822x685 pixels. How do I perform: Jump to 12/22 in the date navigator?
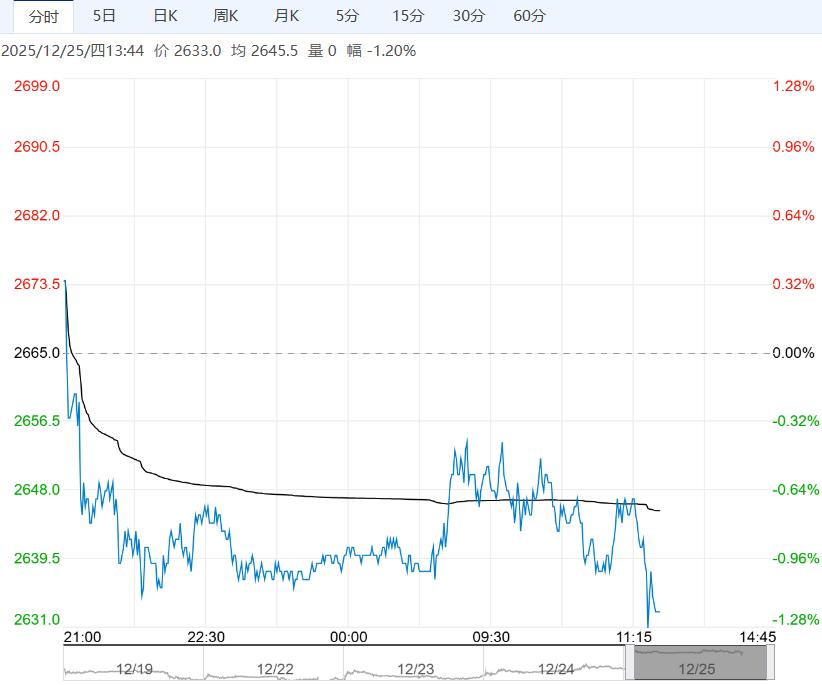274,668
